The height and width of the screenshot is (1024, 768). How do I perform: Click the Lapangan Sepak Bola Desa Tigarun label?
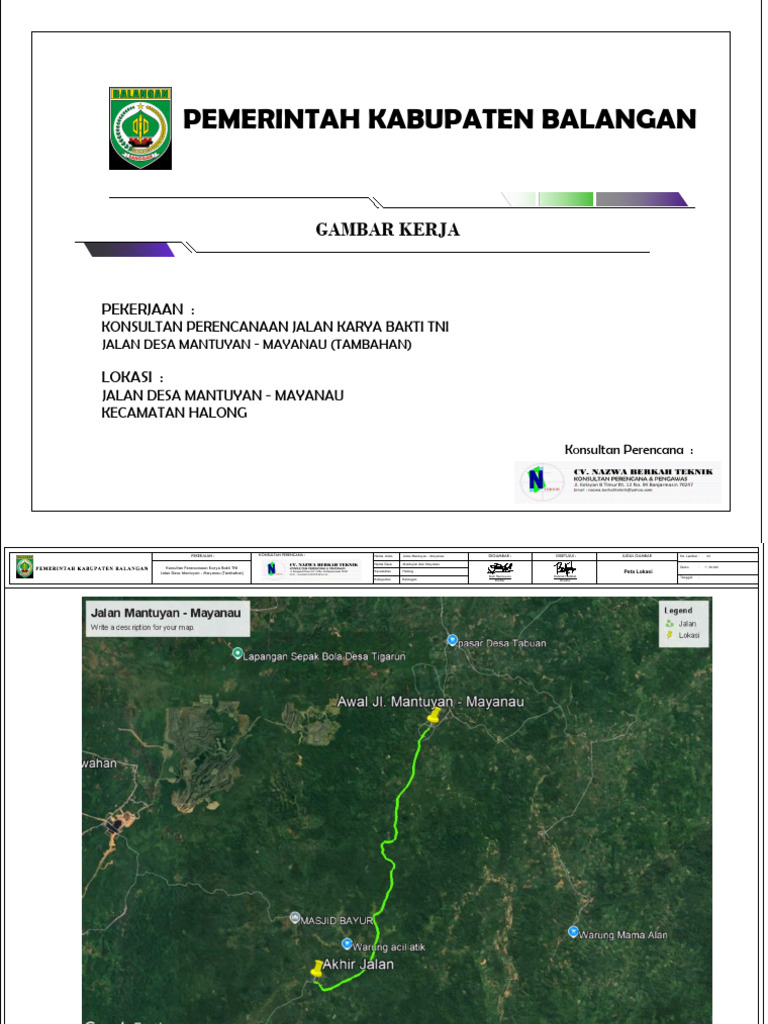(x=325, y=656)
